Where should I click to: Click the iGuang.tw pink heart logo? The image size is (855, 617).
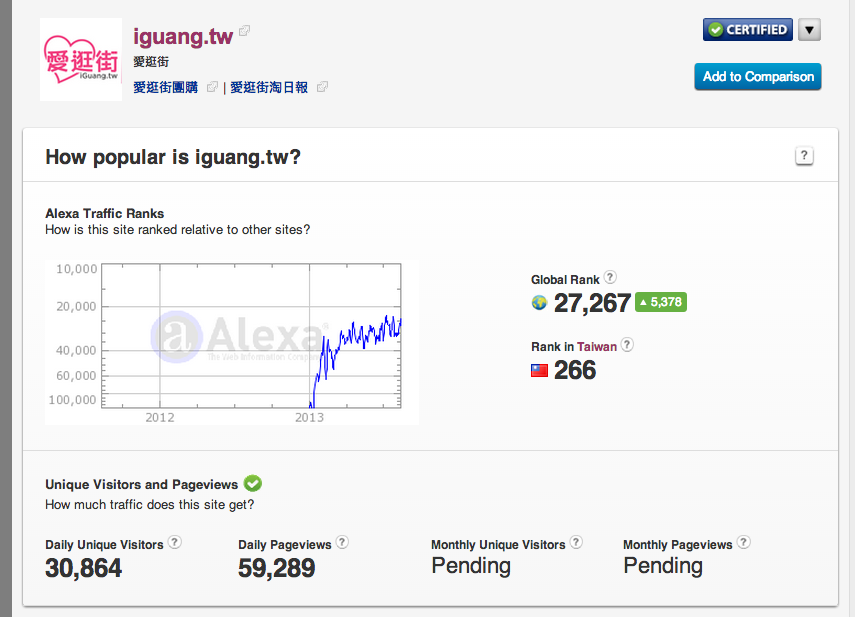click(x=81, y=61)
